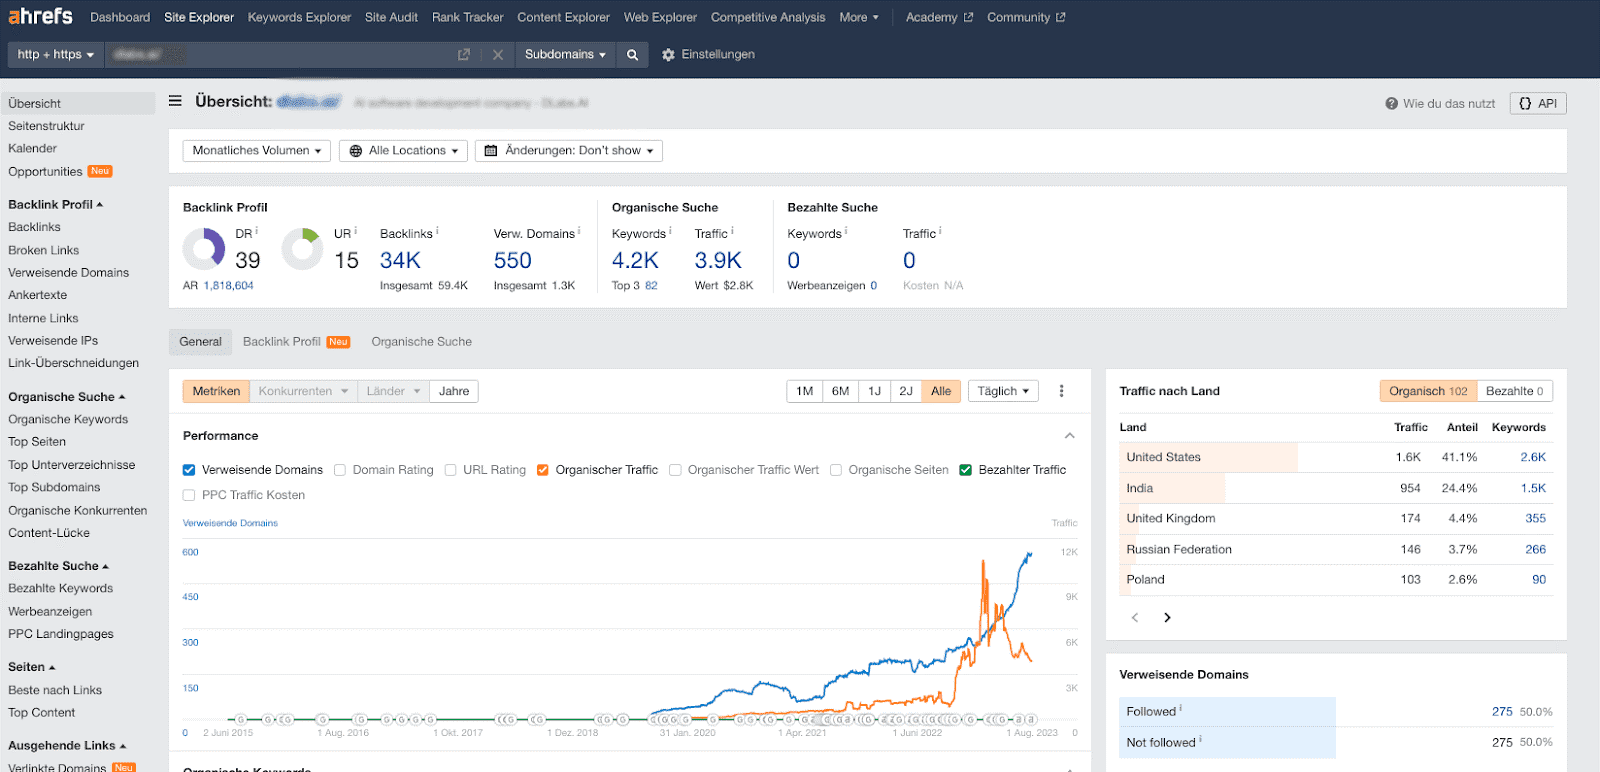Click paid Keywords info icon
Viewport: 1600px width, 772px height.
[x=846, y=231]
